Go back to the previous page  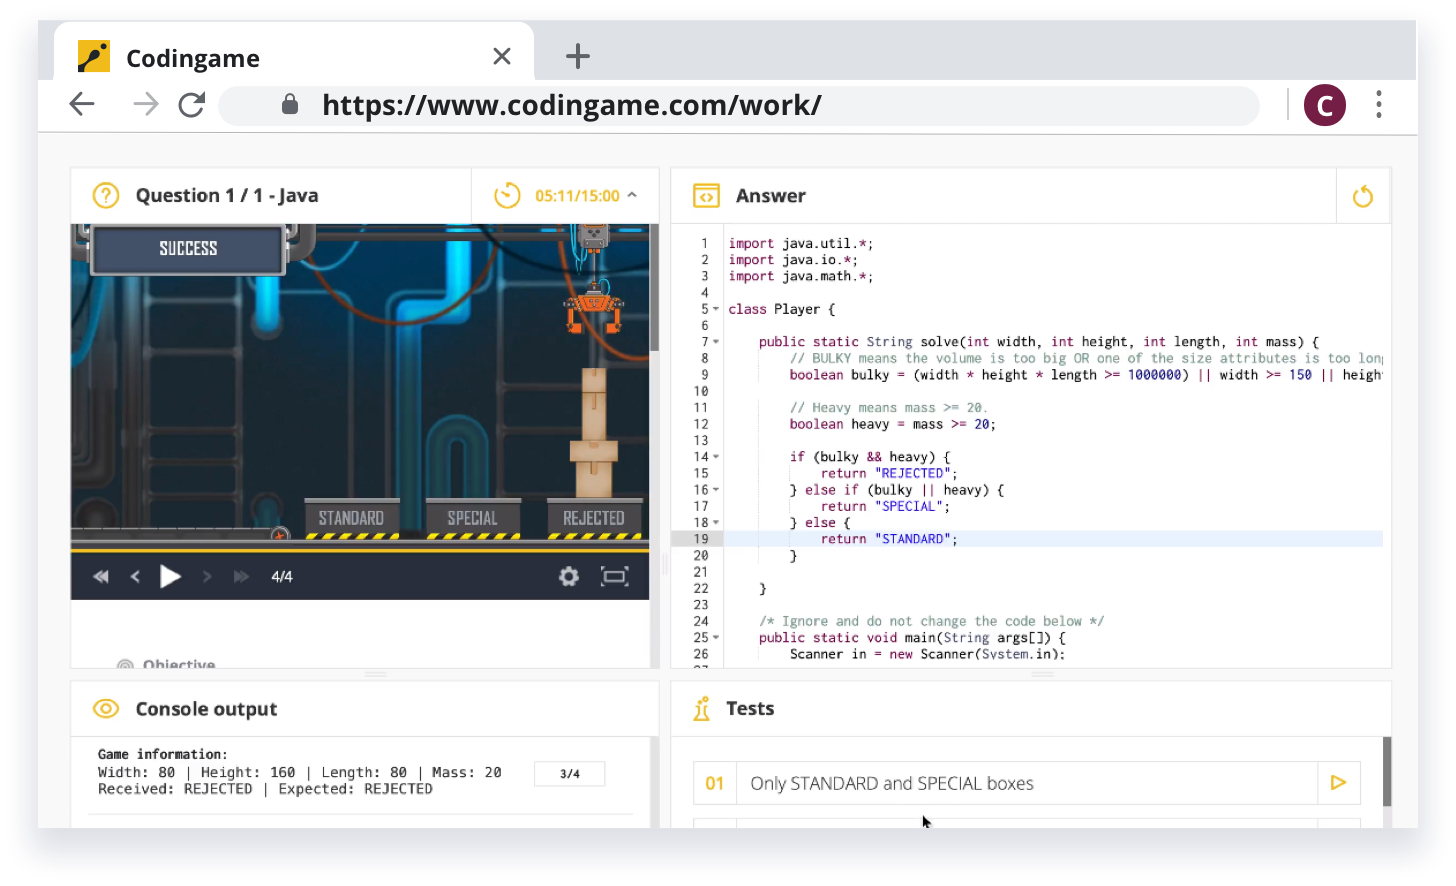82,105
